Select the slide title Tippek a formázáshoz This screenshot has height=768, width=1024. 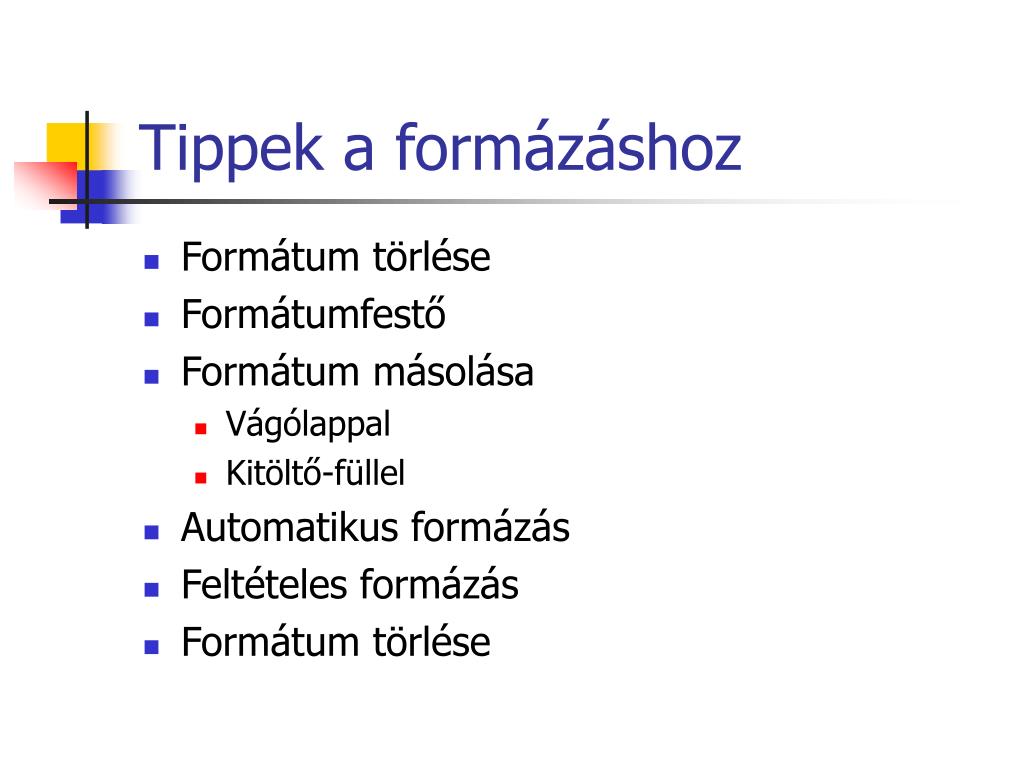[440, 149]
